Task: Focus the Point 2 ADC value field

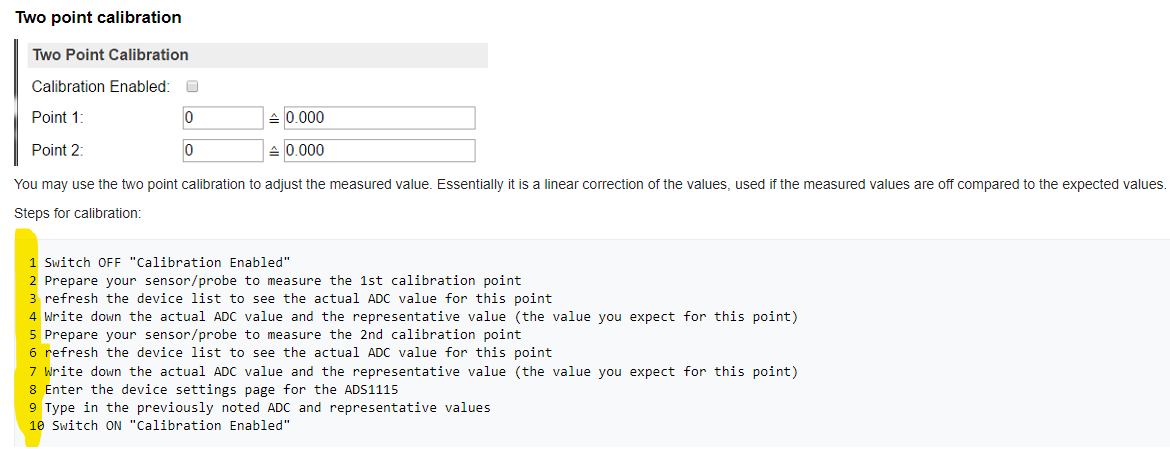Action: (x=223, y=151)
